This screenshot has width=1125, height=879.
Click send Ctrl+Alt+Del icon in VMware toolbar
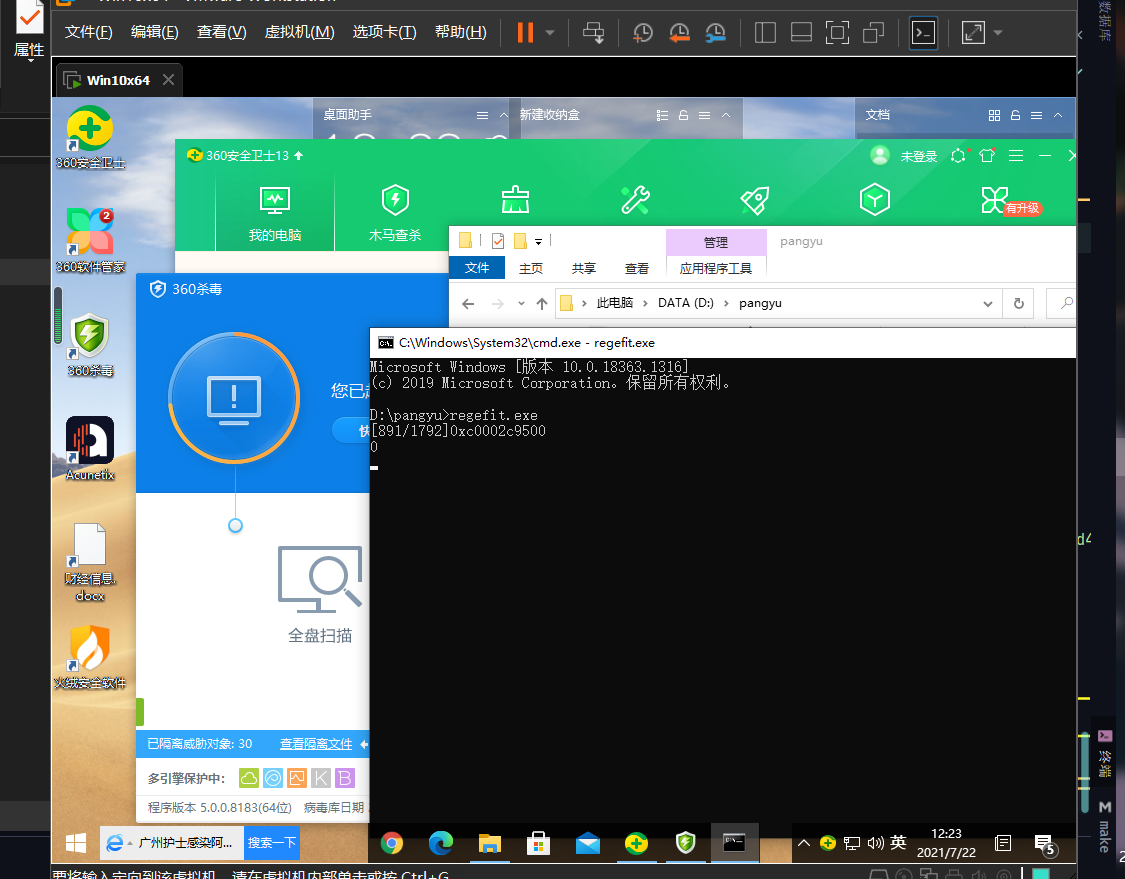coord(593,32)
